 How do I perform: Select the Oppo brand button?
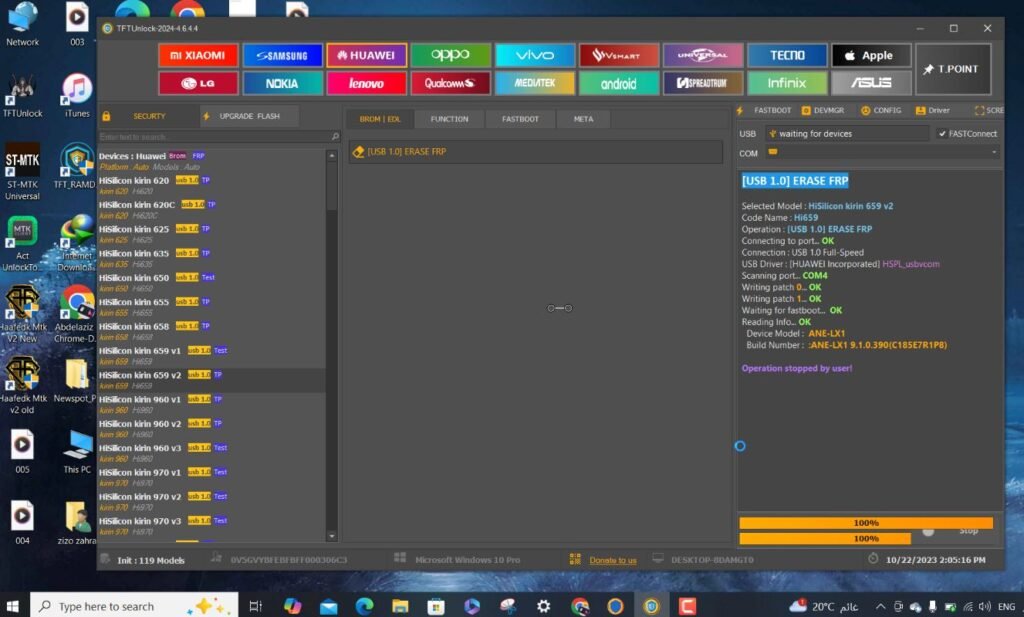coord(451,55)
